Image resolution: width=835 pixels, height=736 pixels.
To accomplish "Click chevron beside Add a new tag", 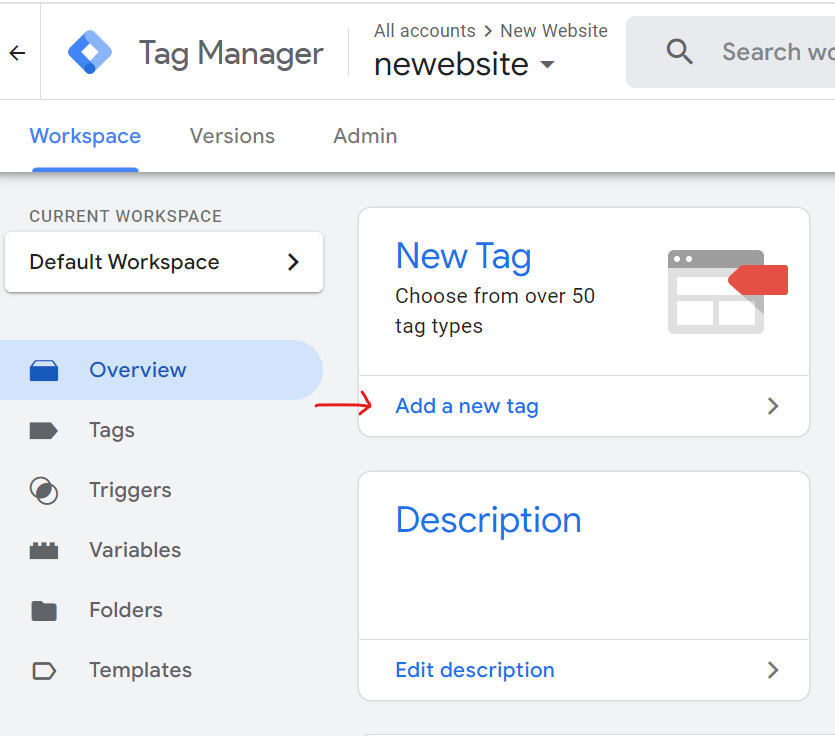I will (x=772, y=406).
